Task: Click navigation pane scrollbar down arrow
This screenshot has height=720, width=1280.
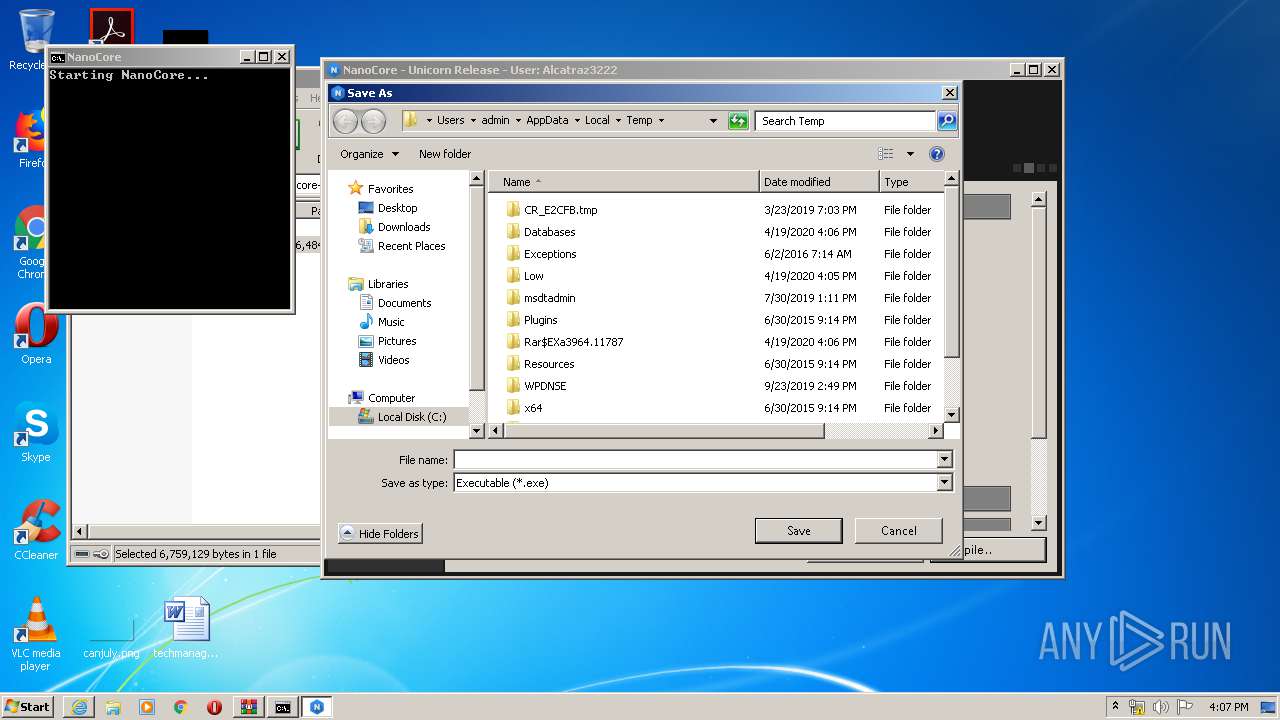Action: click(x=477, y=431)
